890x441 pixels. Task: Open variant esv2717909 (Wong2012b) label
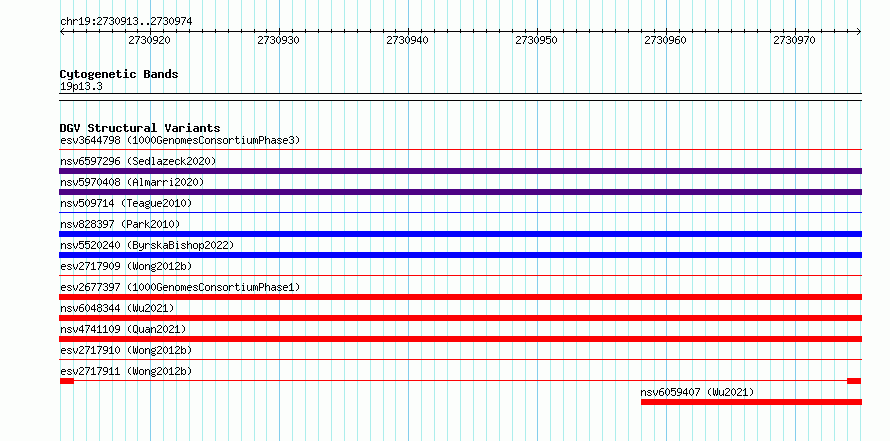point(126,266)
